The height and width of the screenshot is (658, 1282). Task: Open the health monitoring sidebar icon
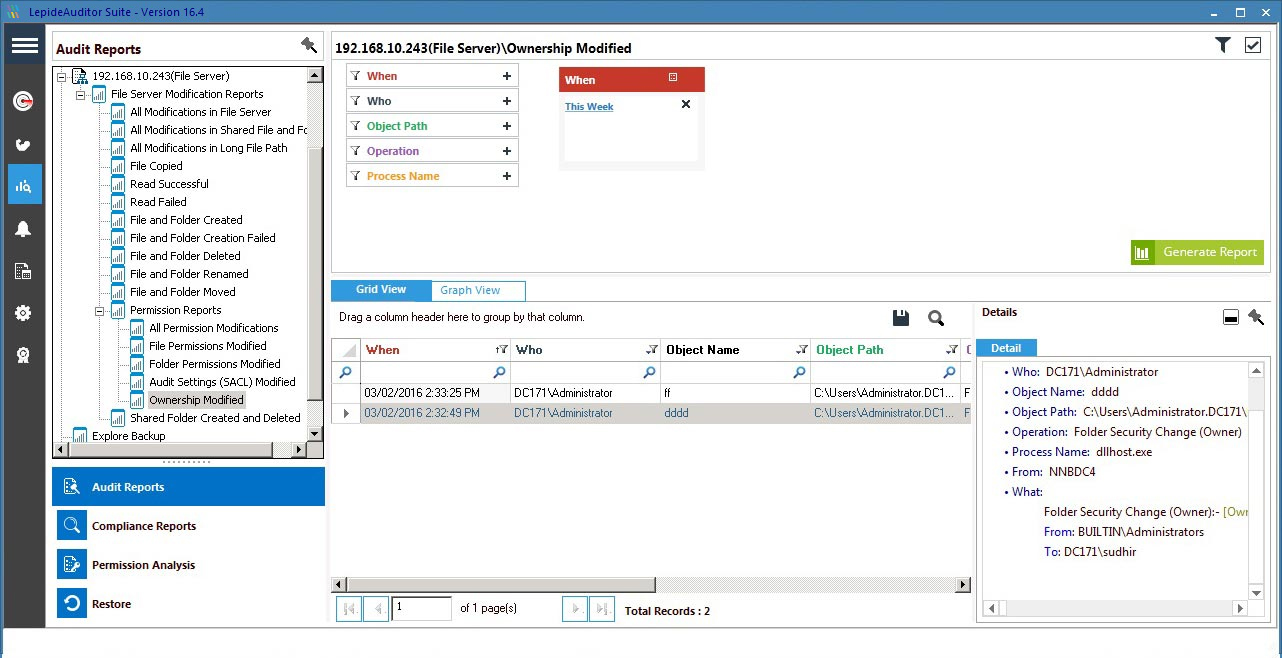(x=24, y=144)
